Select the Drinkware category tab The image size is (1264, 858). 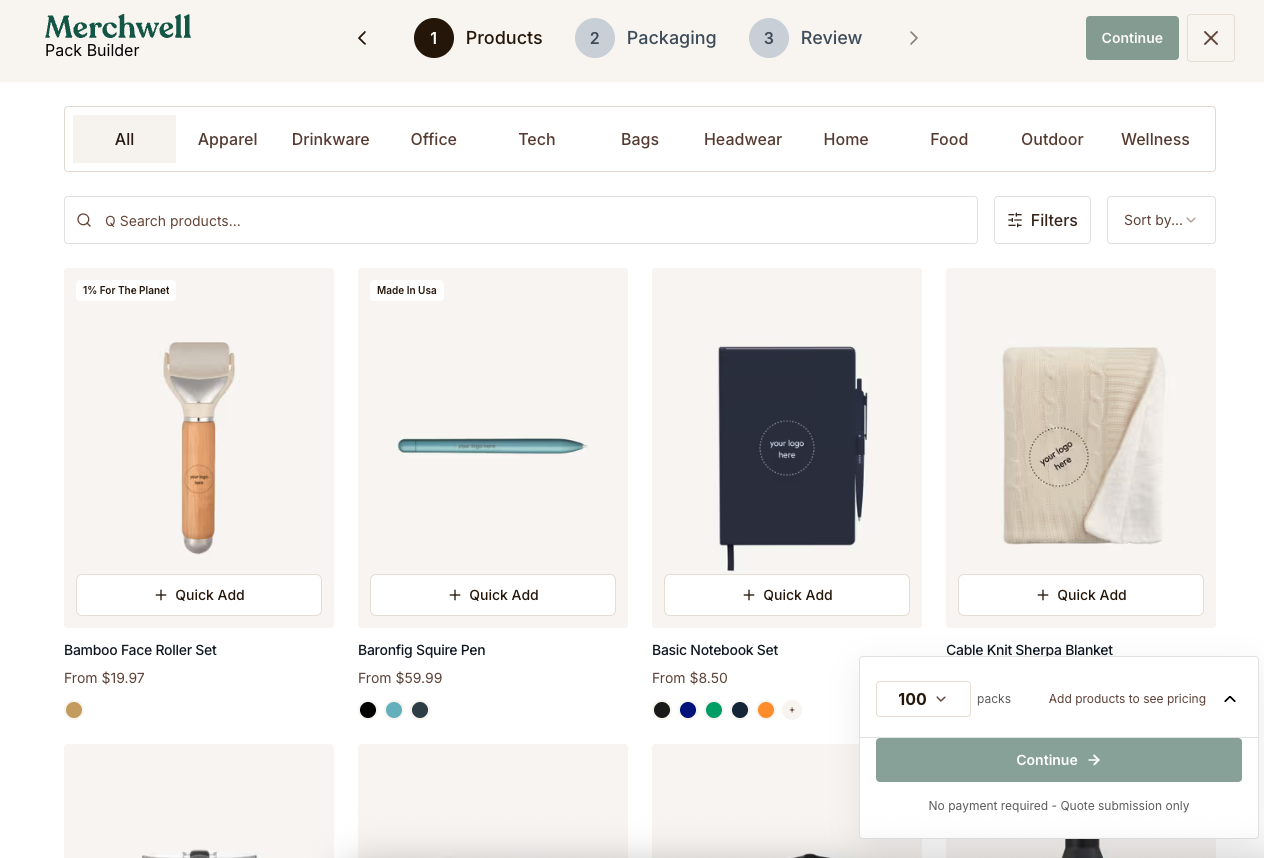coord(330,139)
